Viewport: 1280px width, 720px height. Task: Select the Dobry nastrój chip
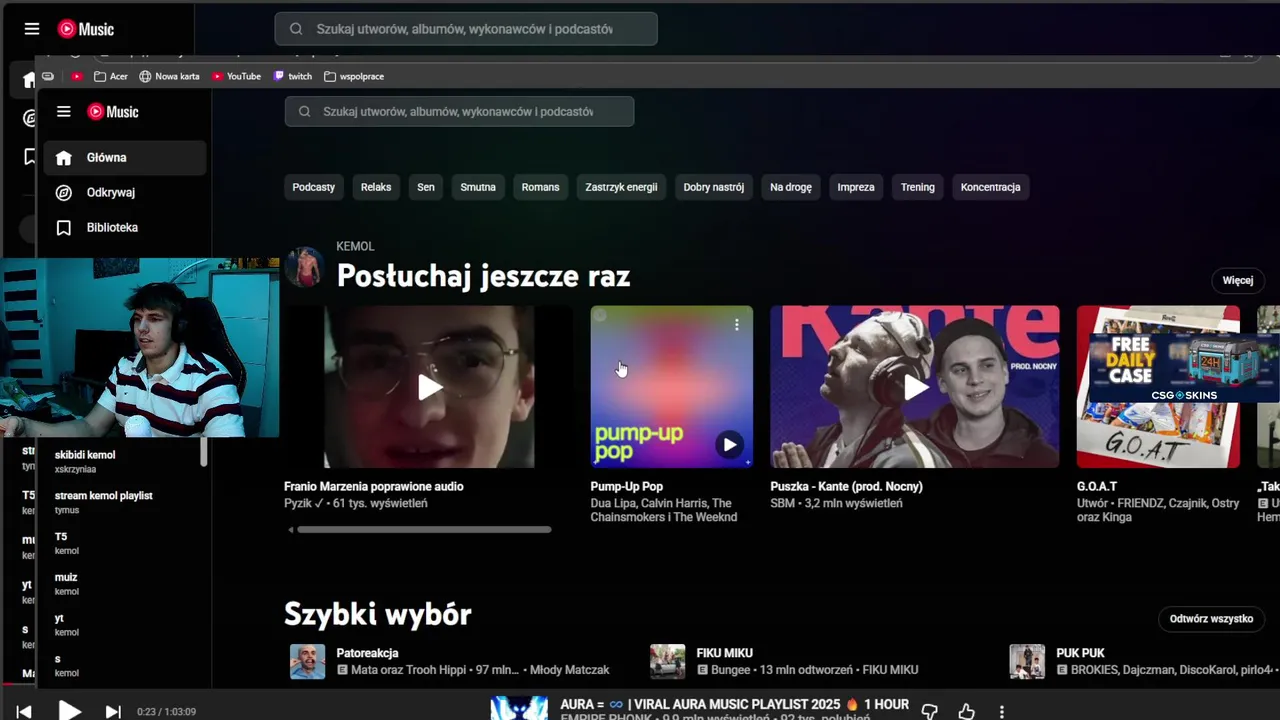point(714,187)
